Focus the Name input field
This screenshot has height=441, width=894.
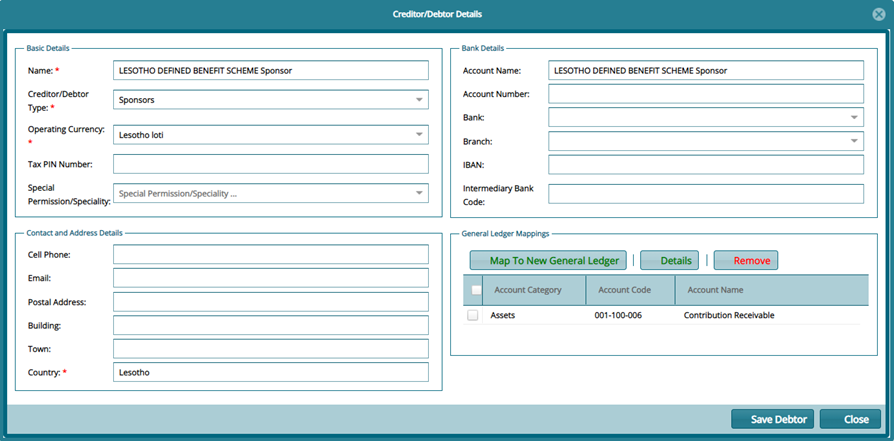pyautogui.click(x=271, y=71)
